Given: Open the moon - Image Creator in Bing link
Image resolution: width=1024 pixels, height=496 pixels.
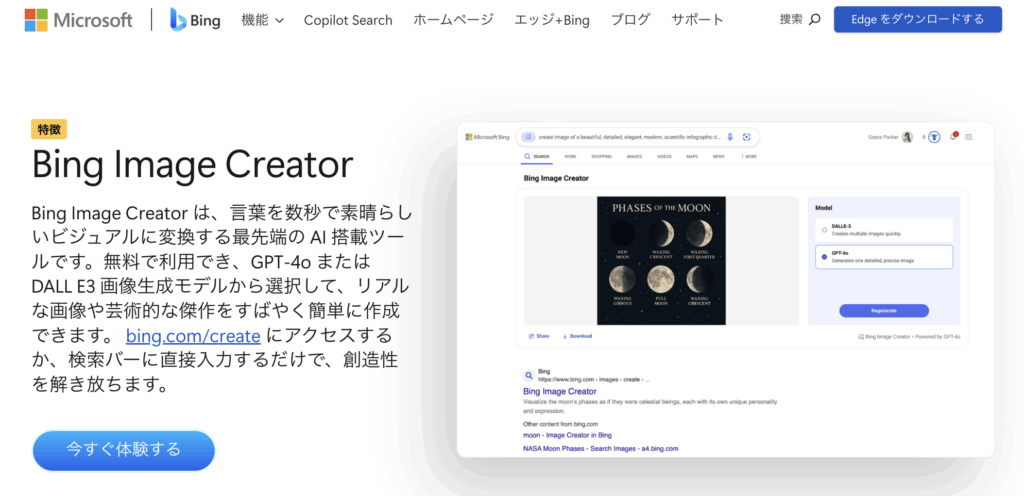Looking at the screenshot, I should click(x=568, y=435).
